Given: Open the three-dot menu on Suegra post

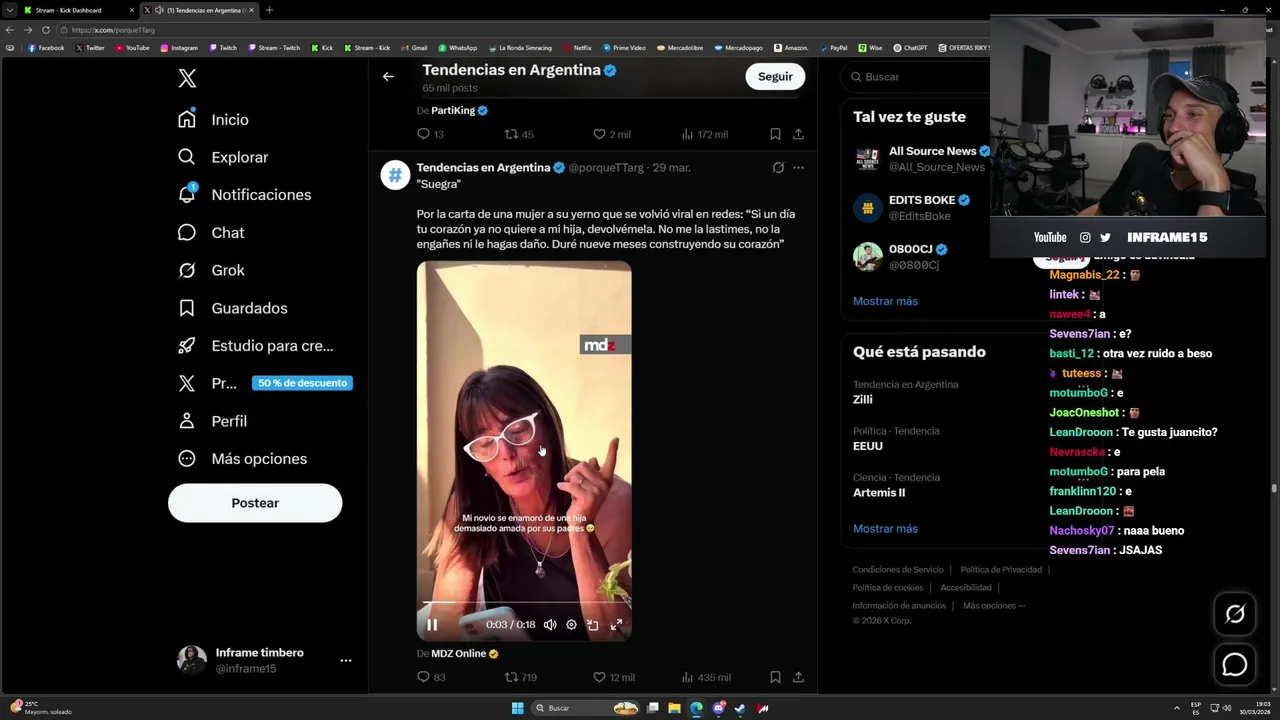Looking at the screenshot, I should (798, 168).
